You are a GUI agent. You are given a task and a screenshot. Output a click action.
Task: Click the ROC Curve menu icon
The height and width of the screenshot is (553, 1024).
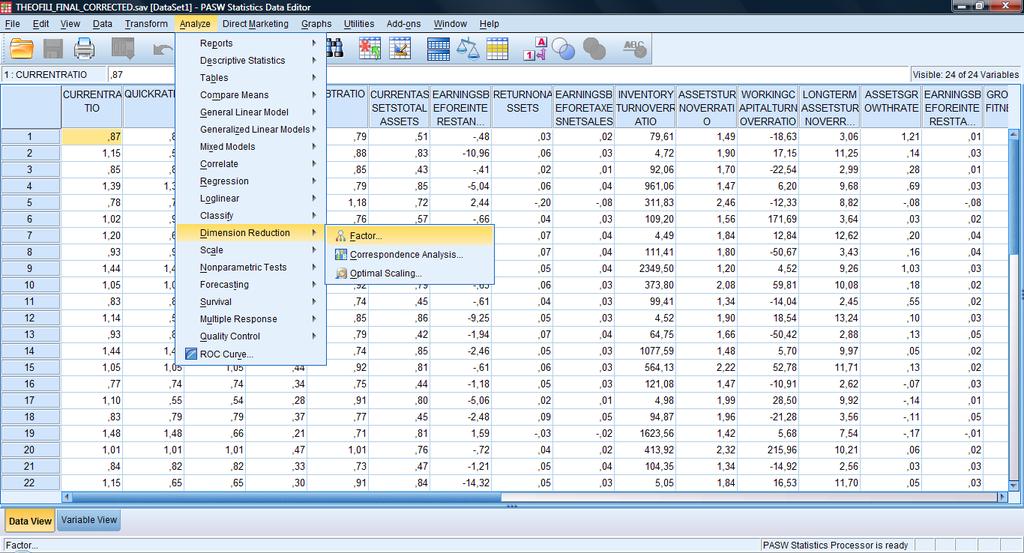point(191,354)
